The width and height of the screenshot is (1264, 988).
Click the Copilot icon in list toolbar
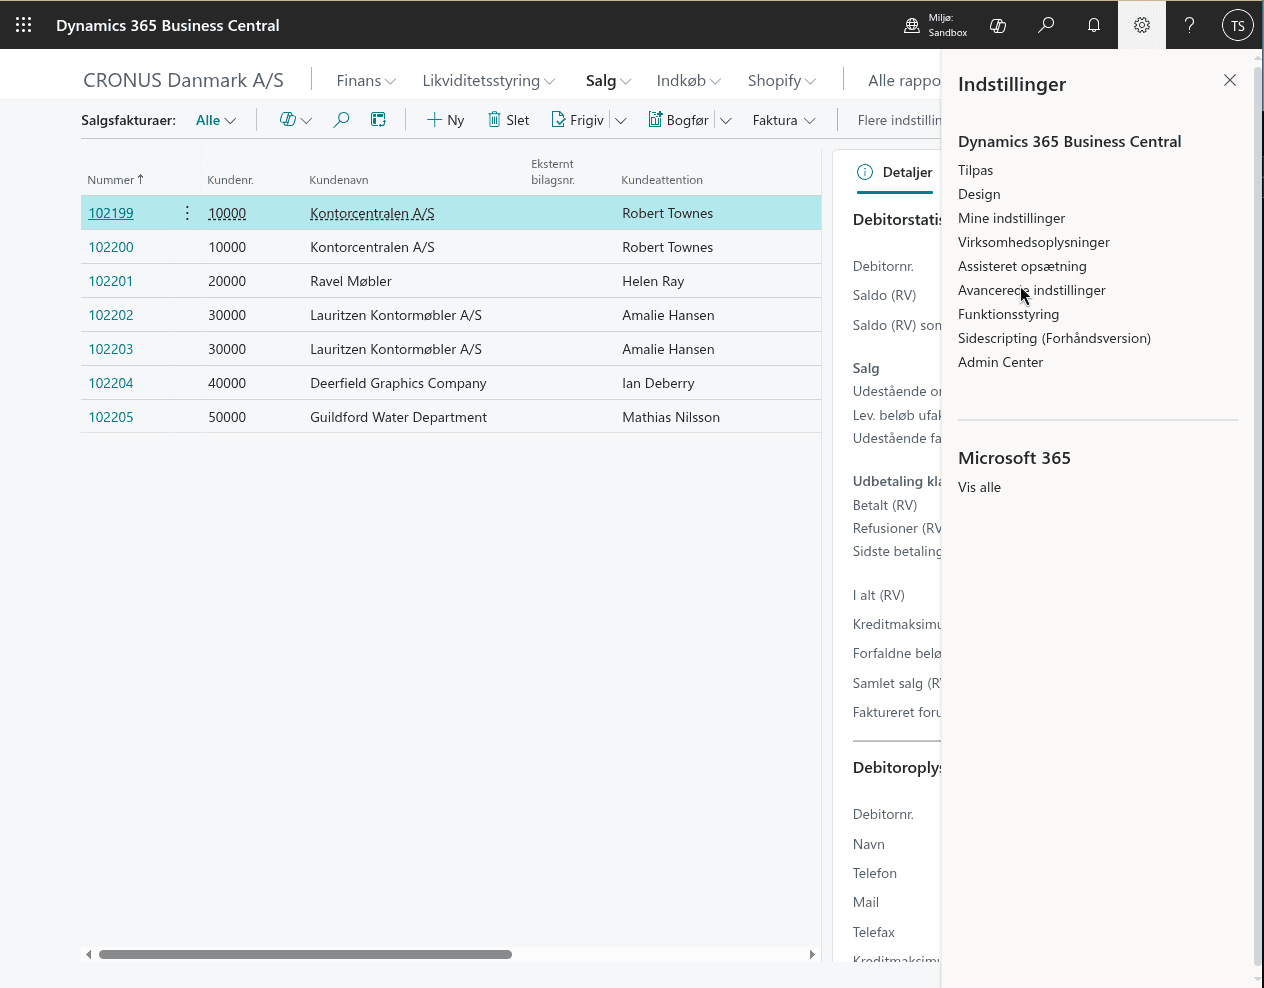pyautogui.click(x=288, y=120)
